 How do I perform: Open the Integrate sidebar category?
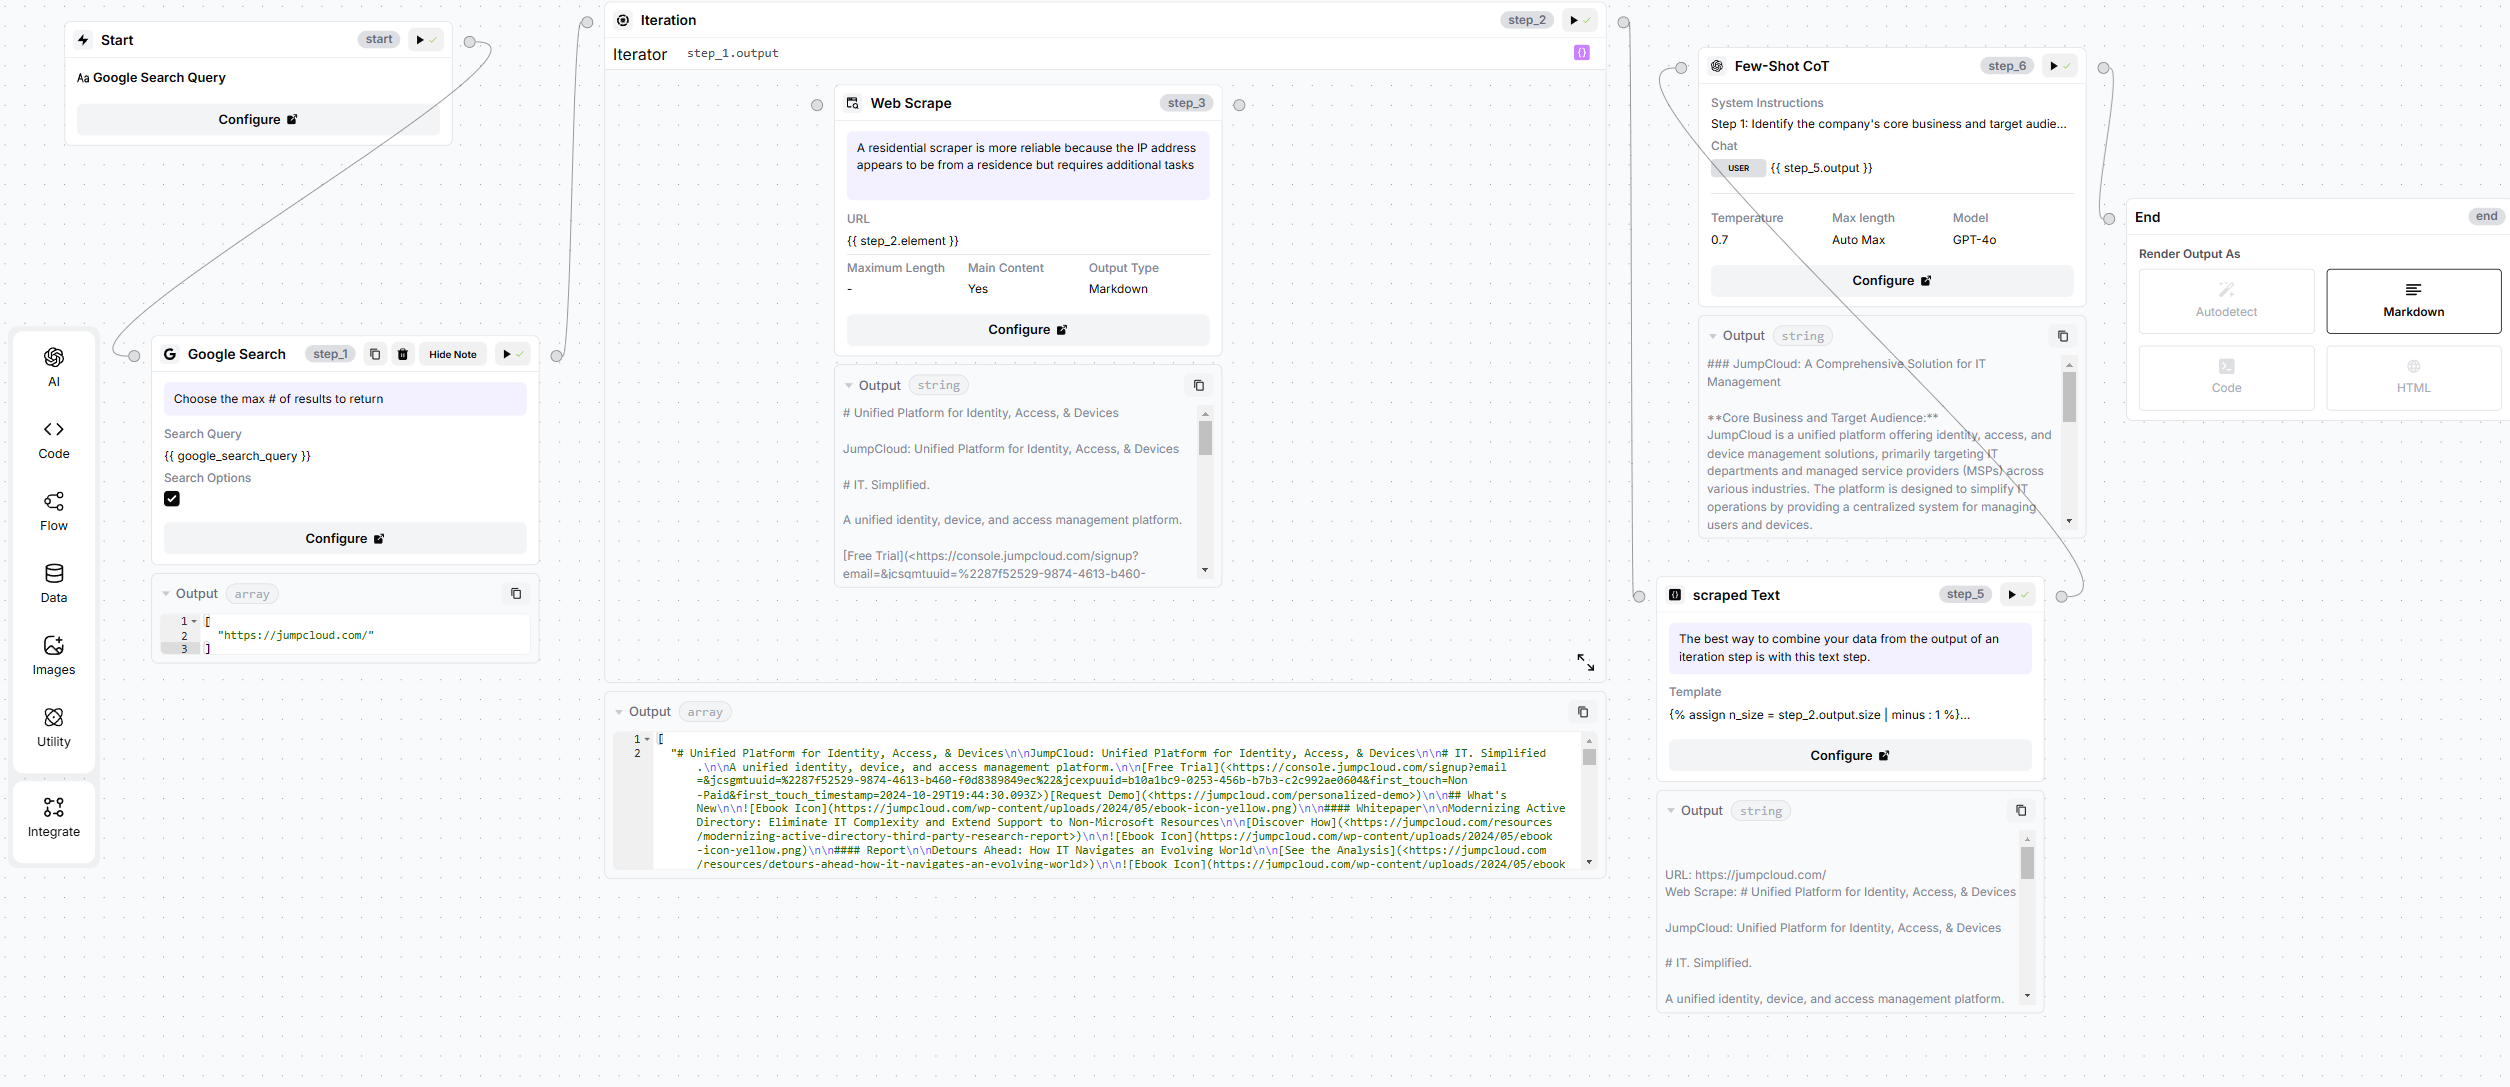54,816
